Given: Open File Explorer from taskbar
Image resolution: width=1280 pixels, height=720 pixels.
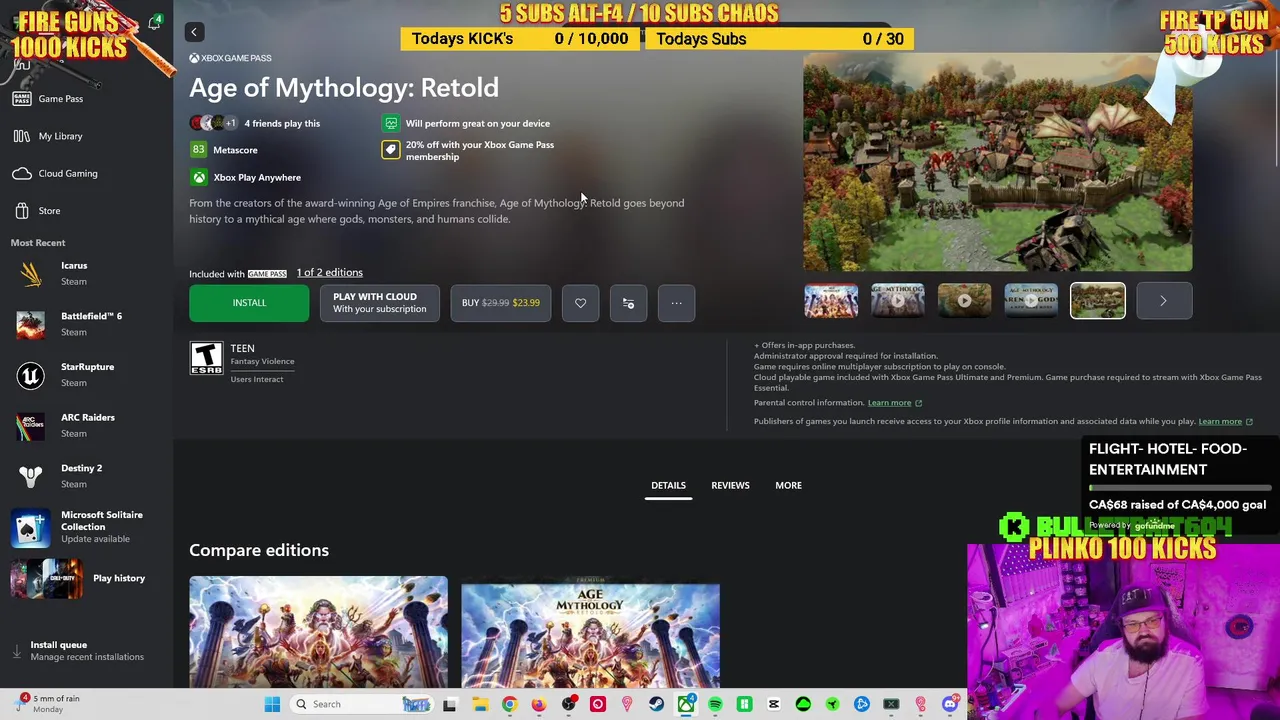Looking at the screenshot, I should (x=480, y=704).
